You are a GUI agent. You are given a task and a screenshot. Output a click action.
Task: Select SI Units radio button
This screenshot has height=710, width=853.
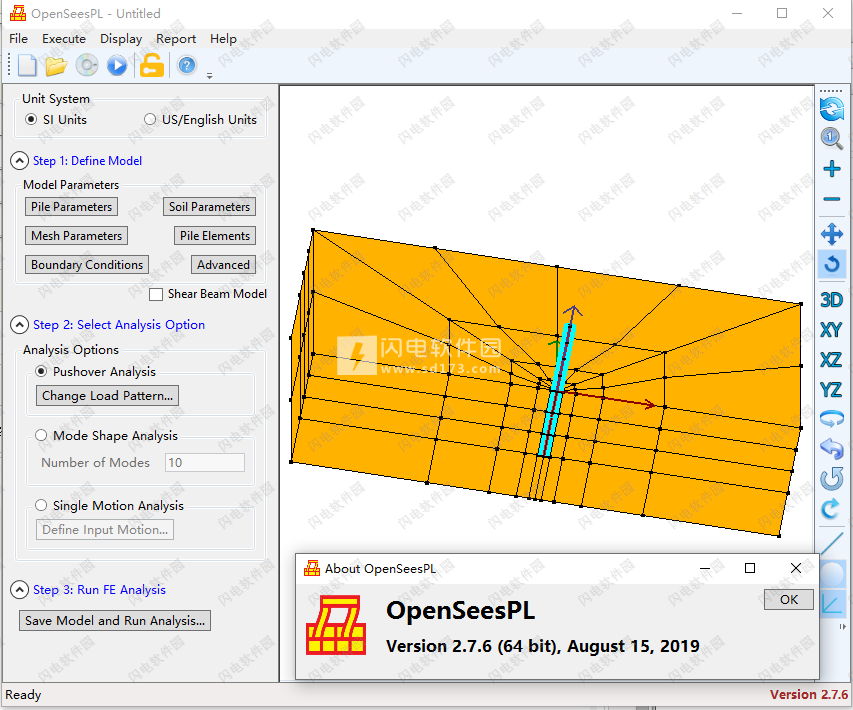31,119
